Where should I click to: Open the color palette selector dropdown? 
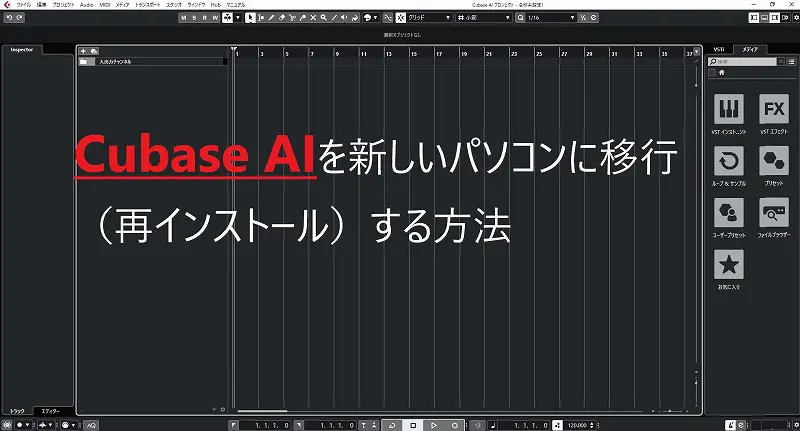click(x=371, y=17)
